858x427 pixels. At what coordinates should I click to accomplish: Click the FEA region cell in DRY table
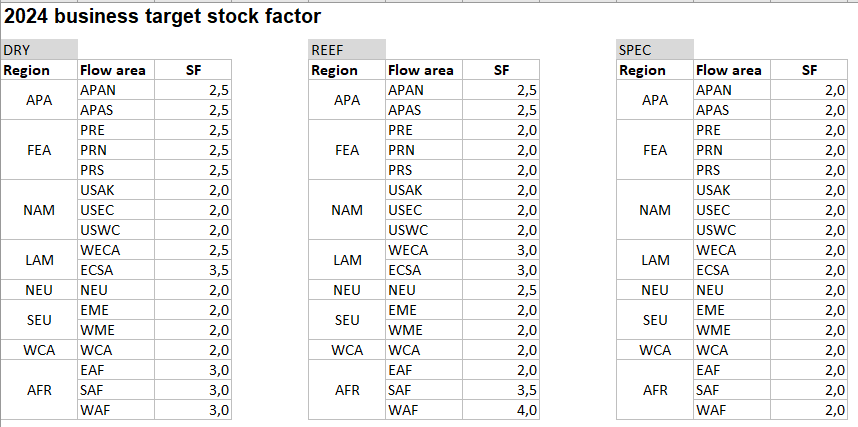click(x=39, y=150)
